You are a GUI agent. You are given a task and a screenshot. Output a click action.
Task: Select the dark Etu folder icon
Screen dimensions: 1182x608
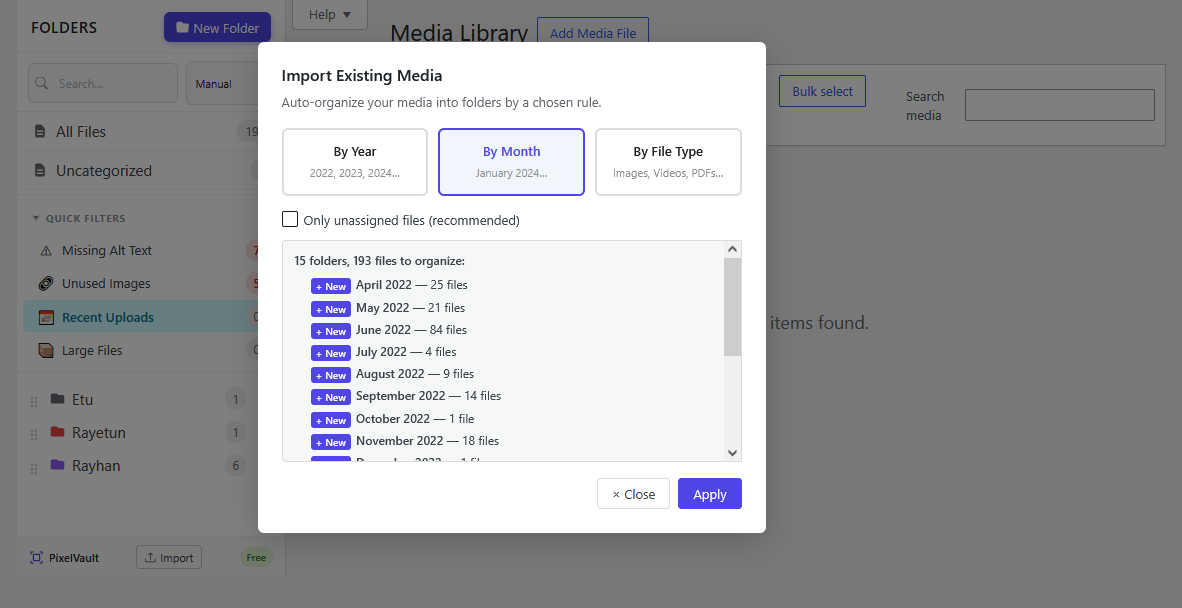pos(57,399)
